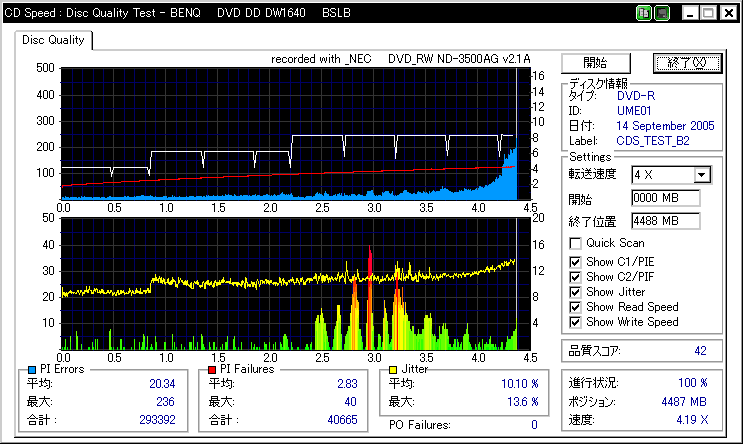Image resolution: width=743 pixels, height=444 pixels.
Task: Toggle the Show C2/PIF checkbox
Action: 575,277
